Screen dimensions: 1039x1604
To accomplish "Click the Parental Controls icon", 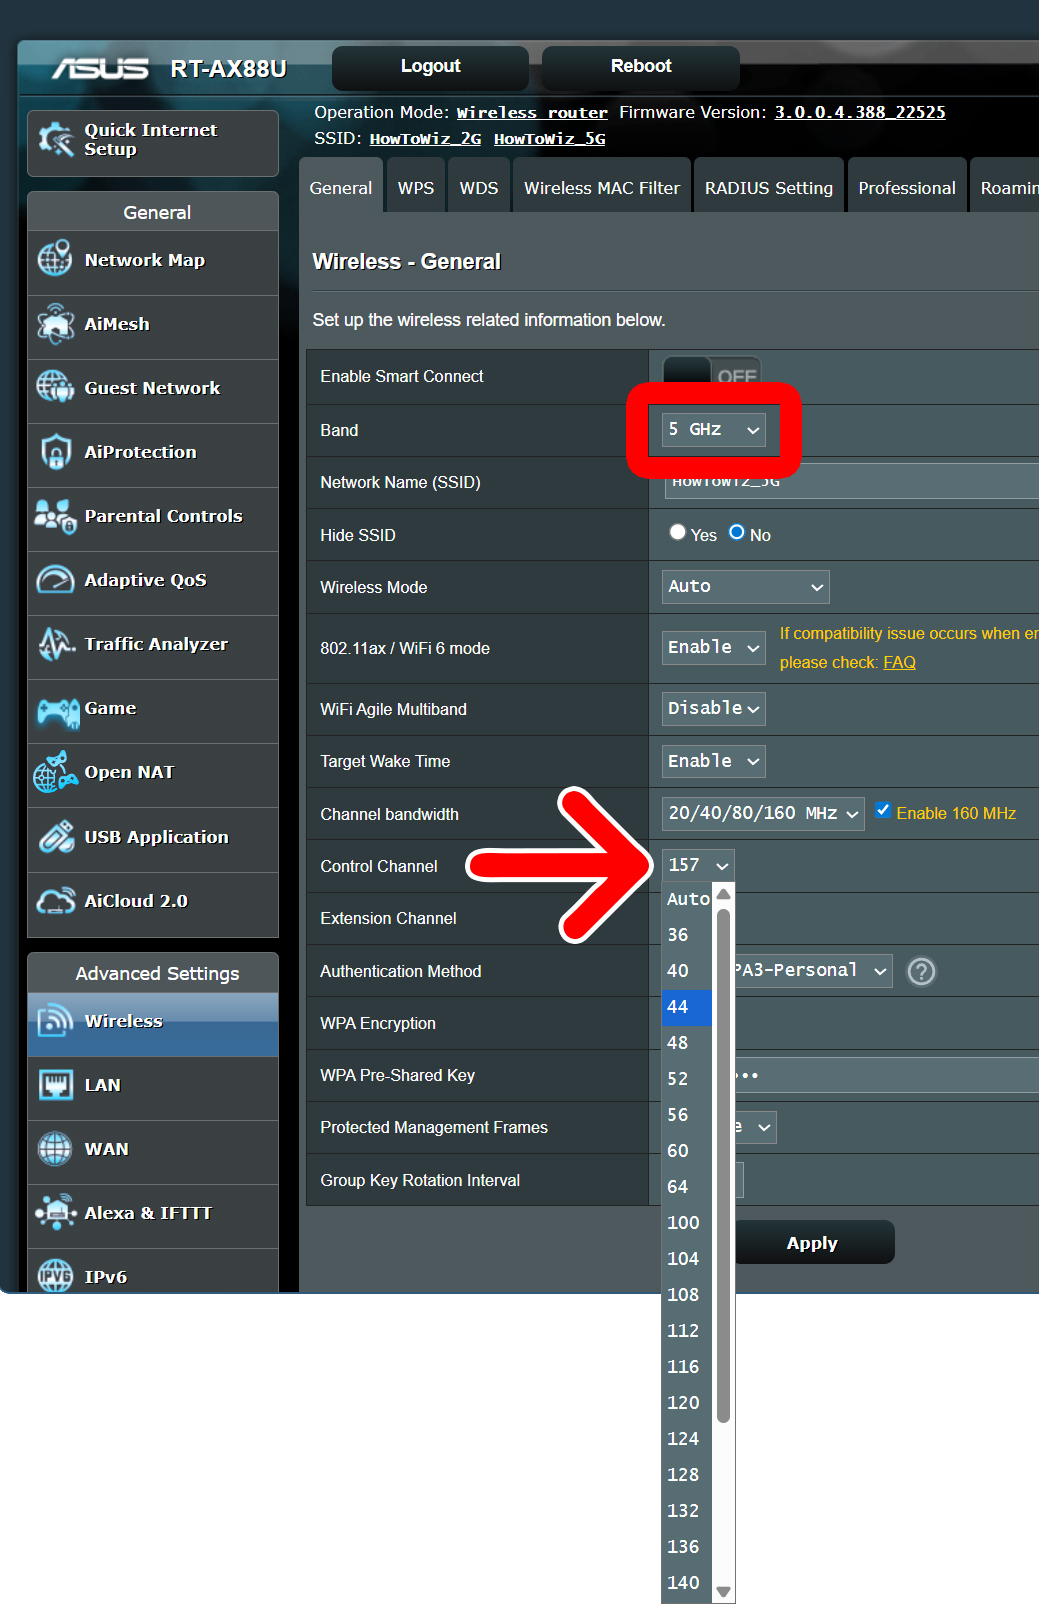I will (x=55, y=516).
